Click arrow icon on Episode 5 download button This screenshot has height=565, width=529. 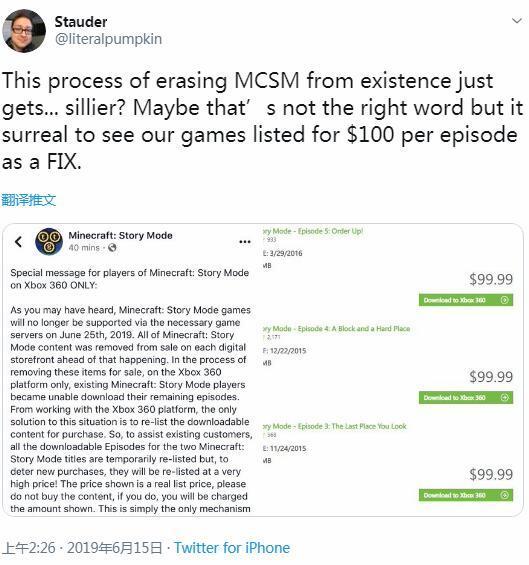(x=505, y=300)
